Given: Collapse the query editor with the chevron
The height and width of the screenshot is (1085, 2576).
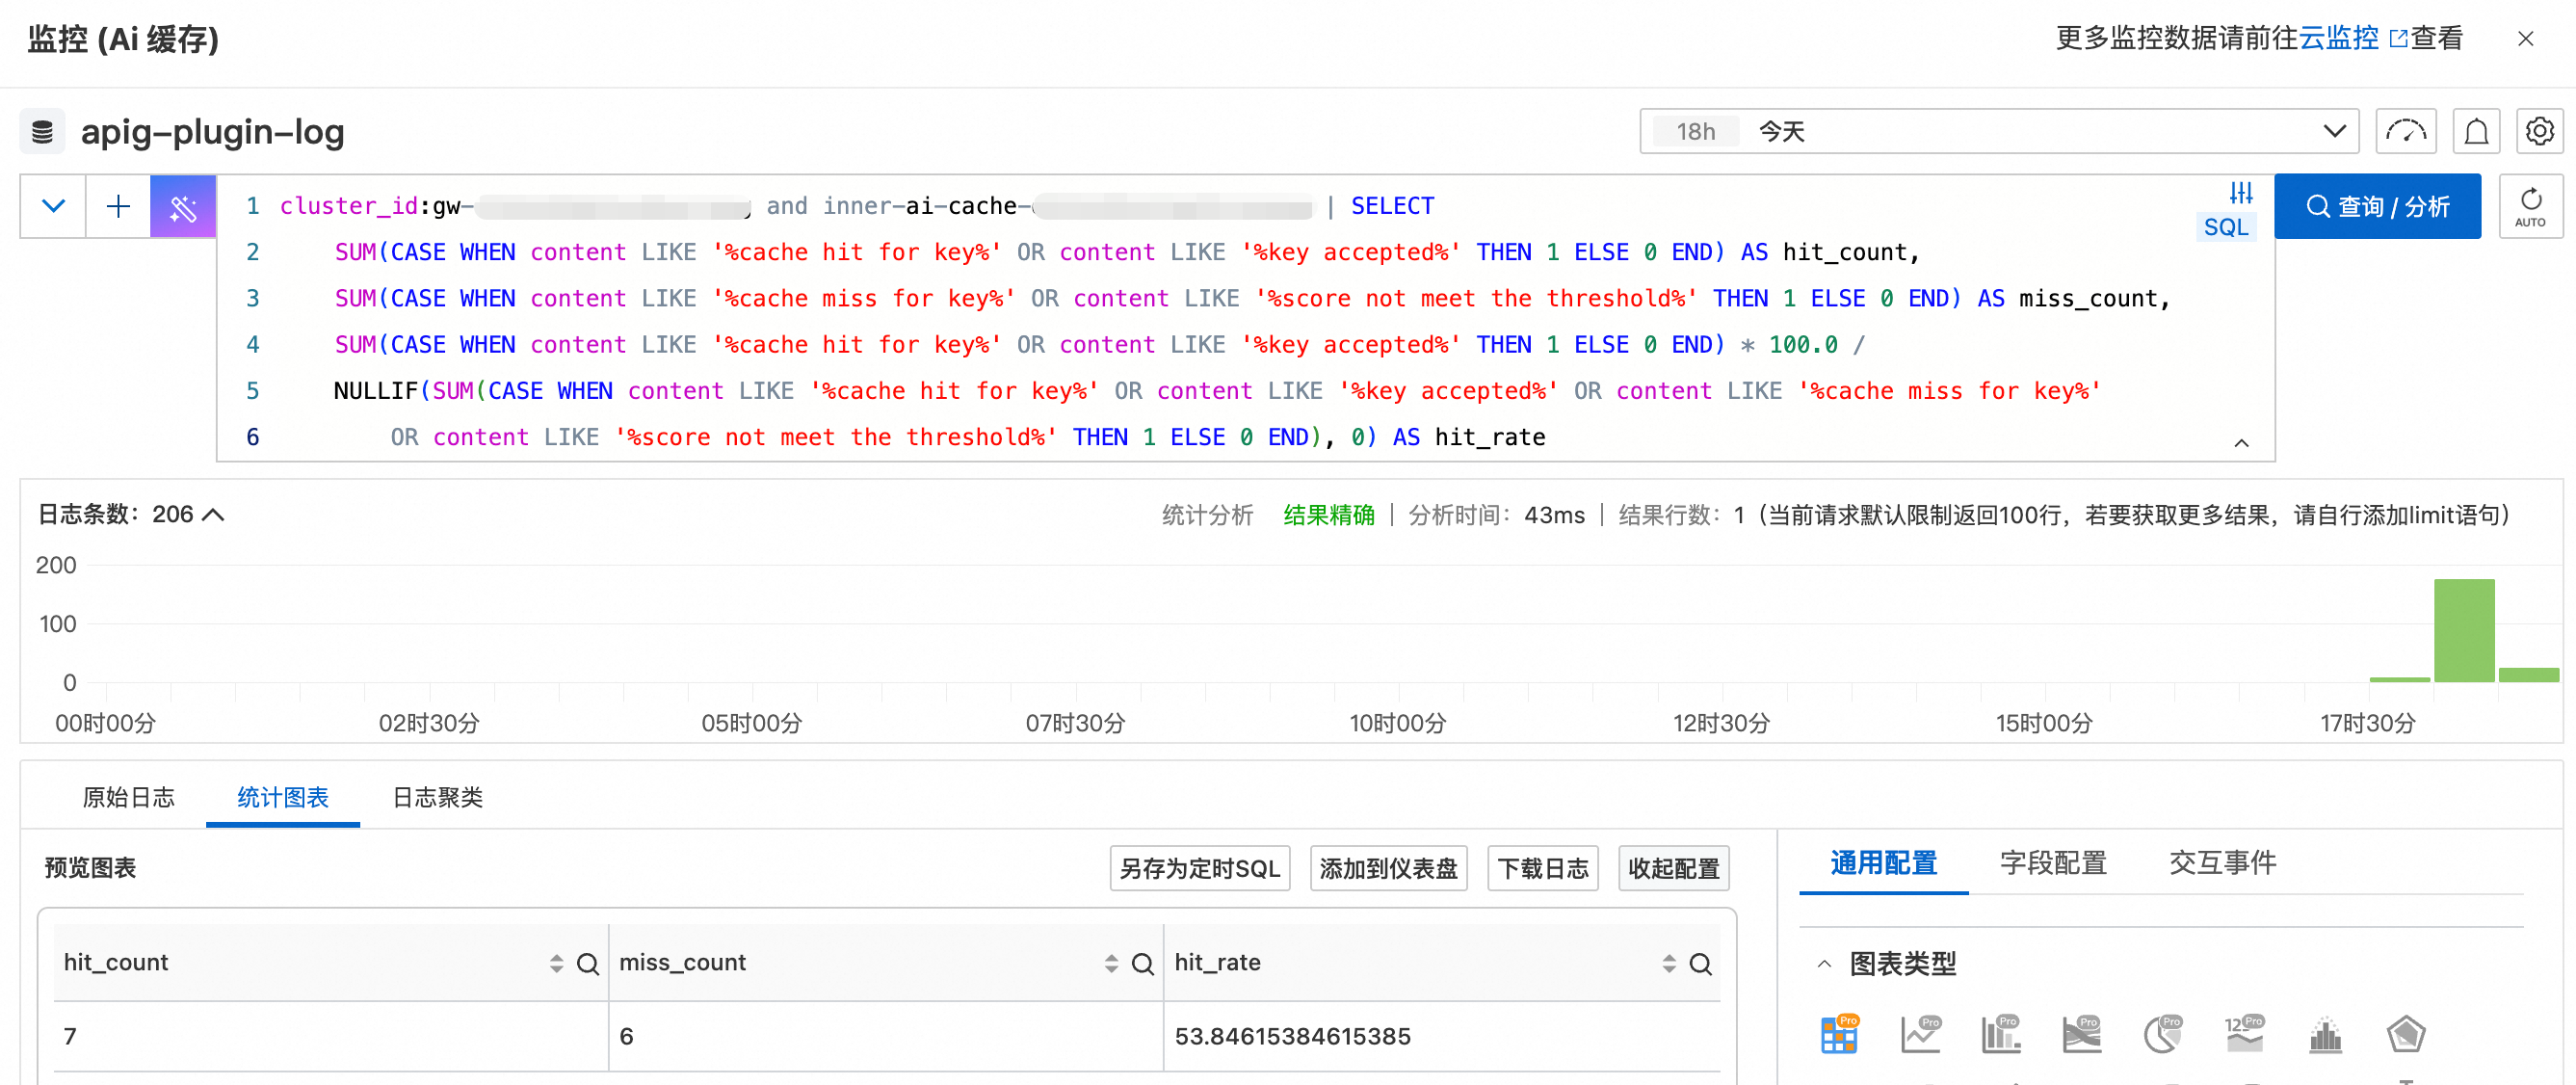Looking at the screenshot, I should (2241, 443).
